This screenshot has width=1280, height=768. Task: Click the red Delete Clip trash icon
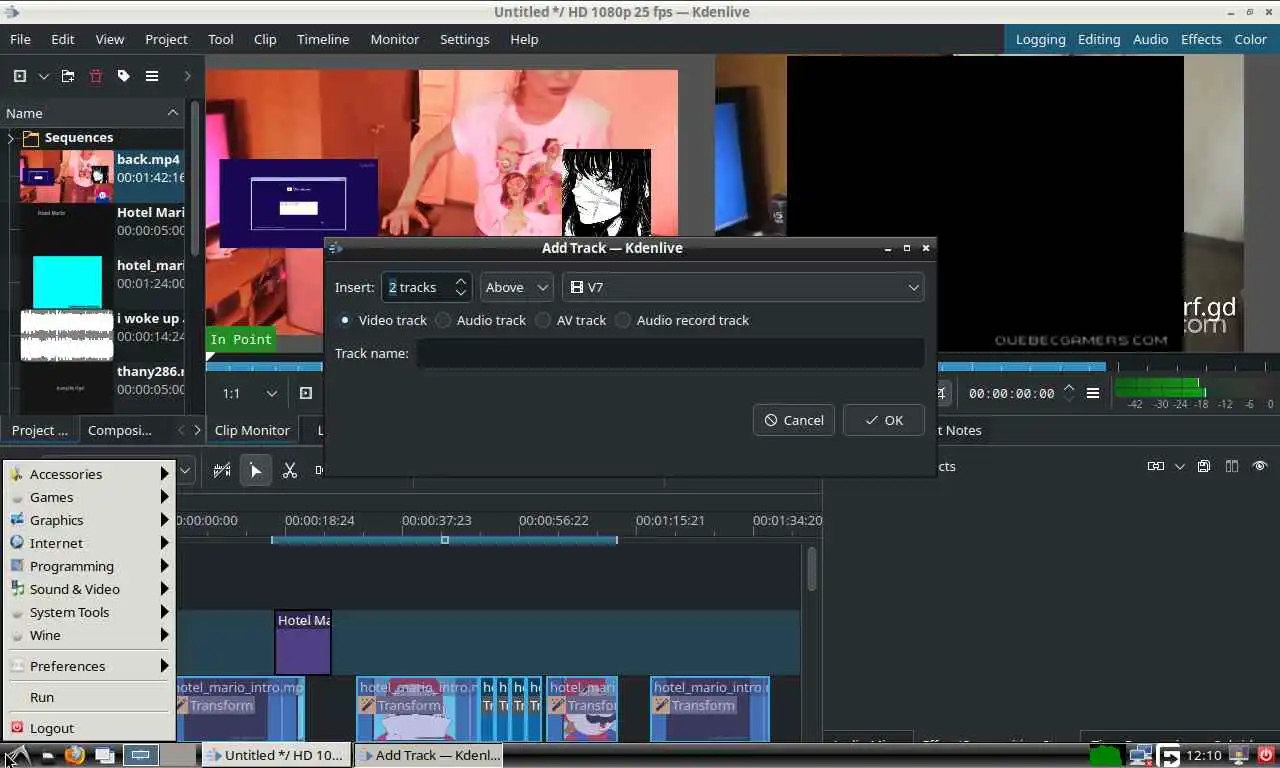[x=96, y=76]
